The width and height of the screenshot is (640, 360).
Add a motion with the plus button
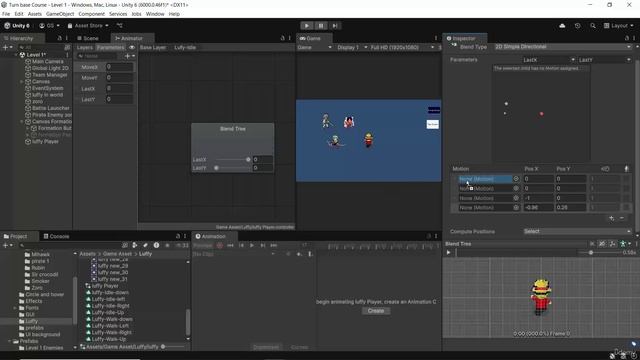click(611, 218)
